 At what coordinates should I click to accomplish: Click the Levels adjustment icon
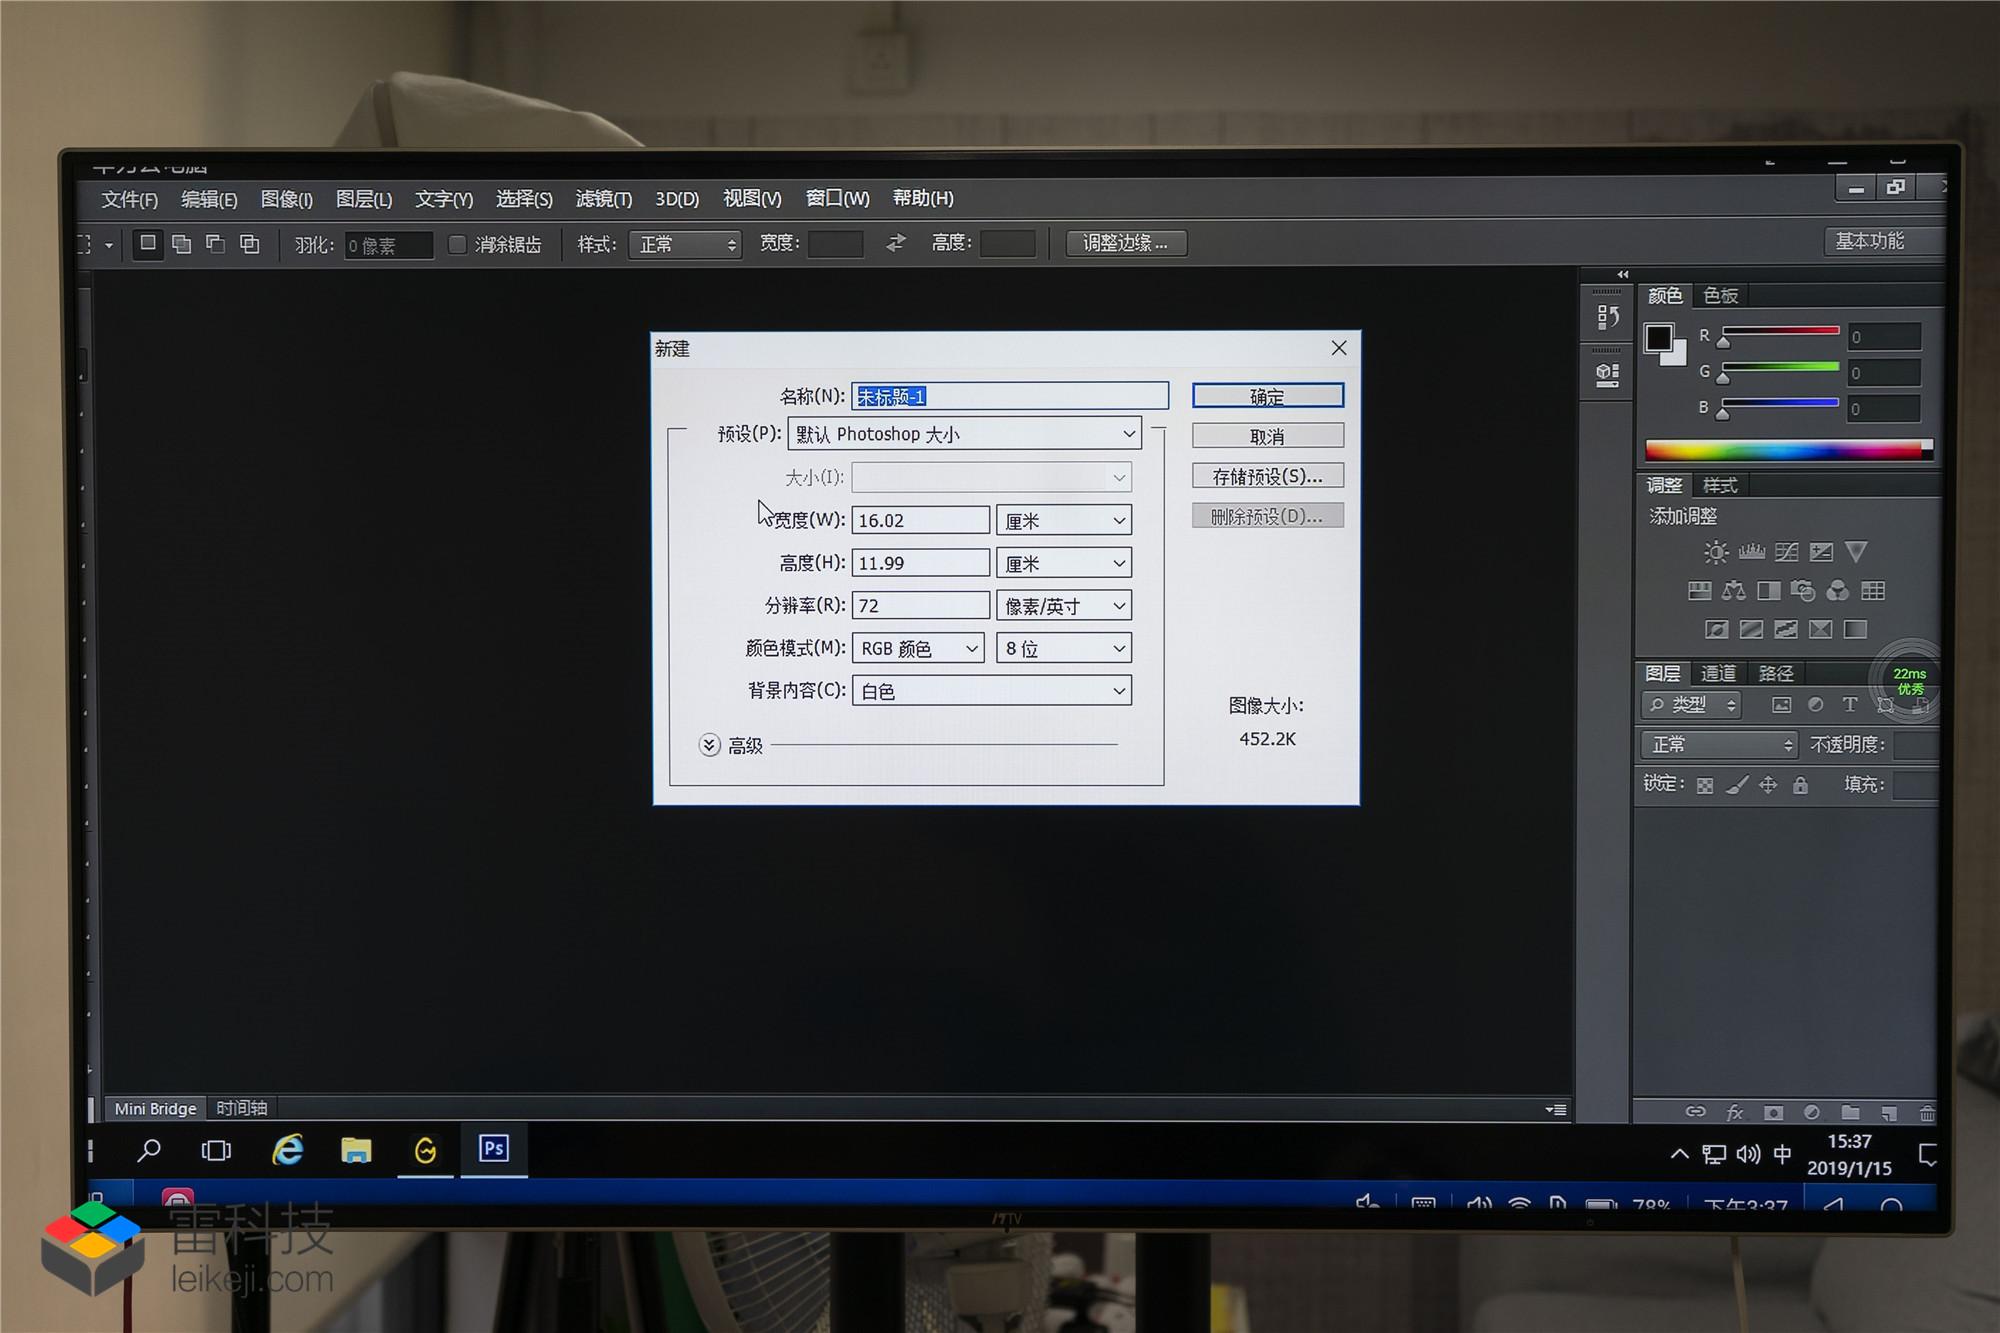click(1751, 552)
